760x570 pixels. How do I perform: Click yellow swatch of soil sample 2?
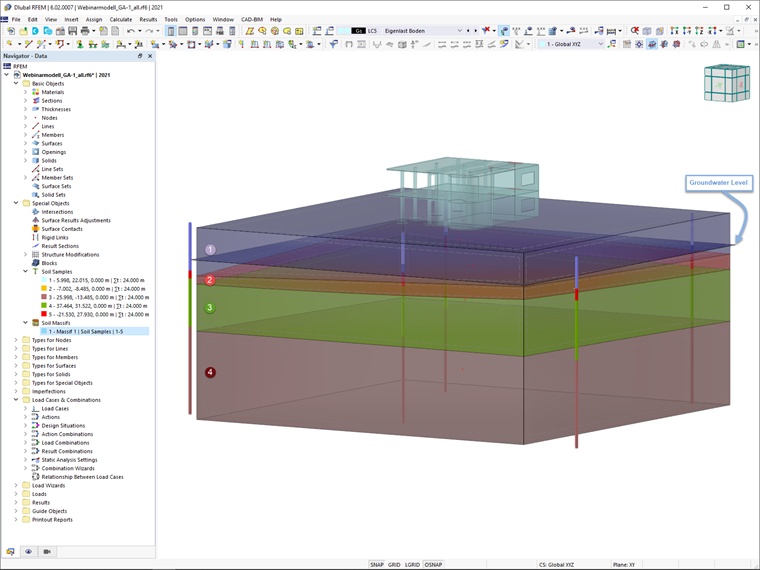(x=44, y=288)
